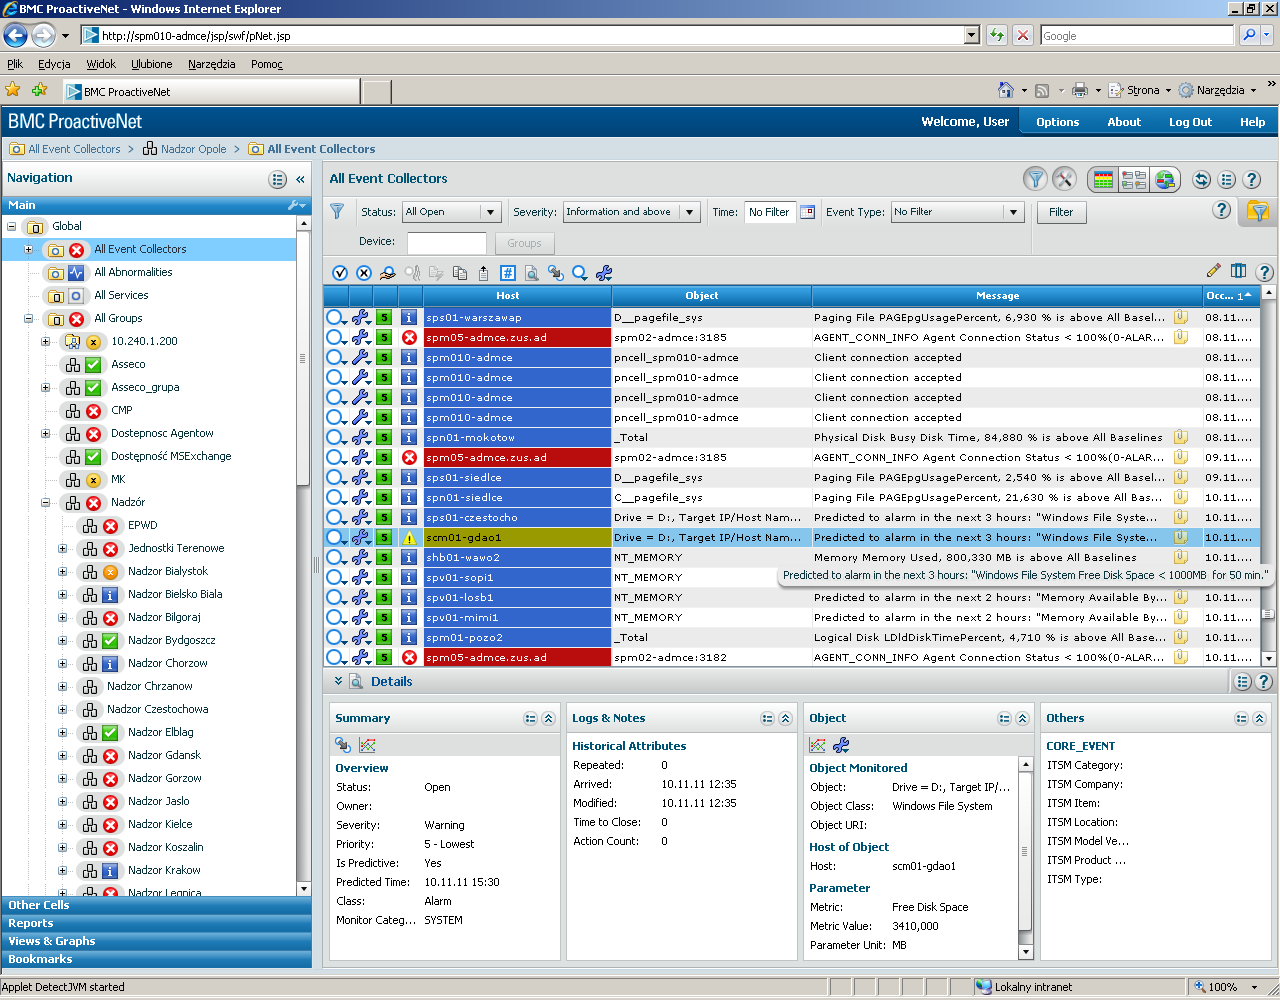This screenshot has width=1280, height=1000.
Task: Click the Device input field
Action: click(x=446, y=243)
